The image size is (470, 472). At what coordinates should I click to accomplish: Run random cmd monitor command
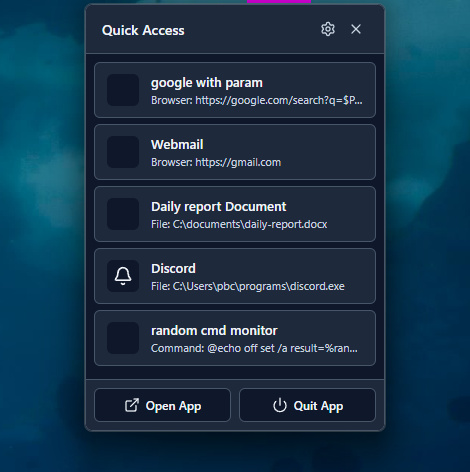[235, 338]
